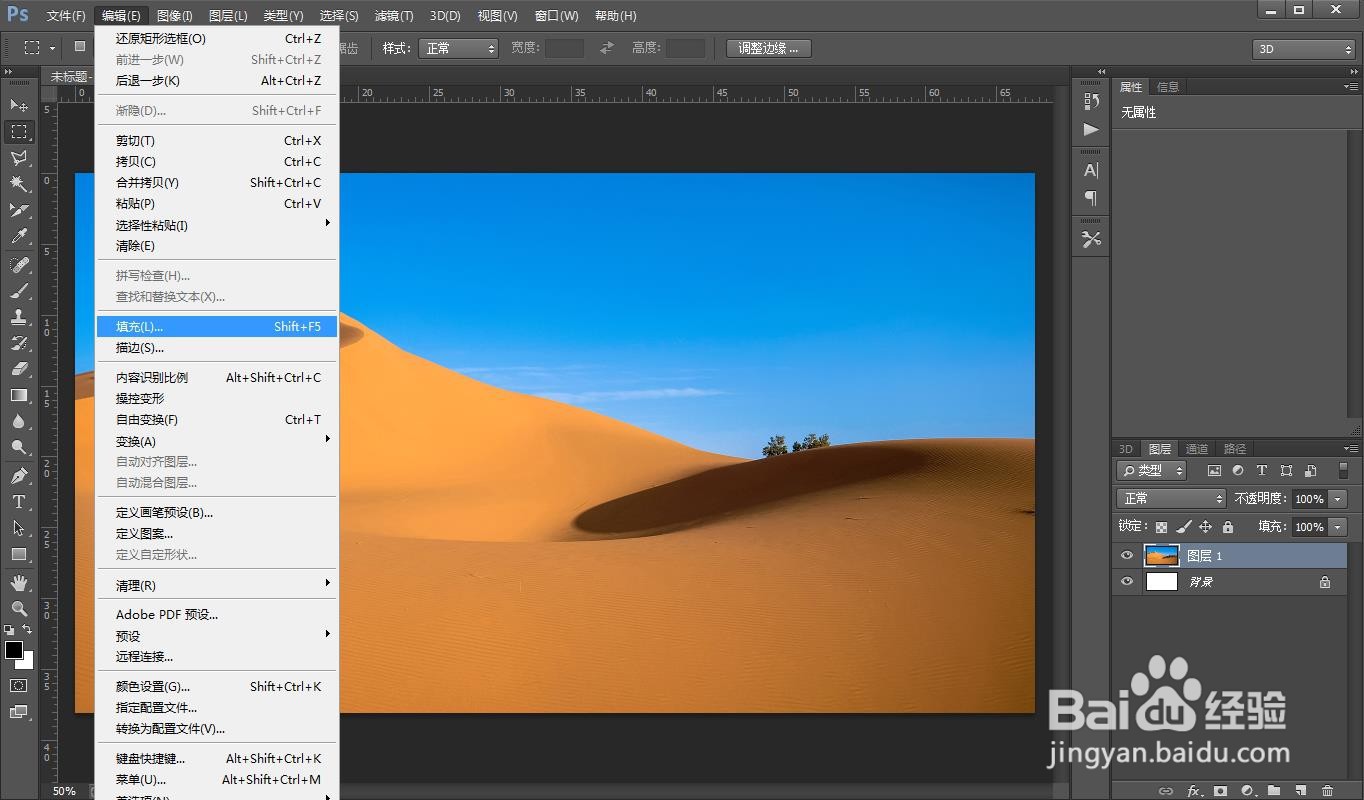The width and height of the screenshot is (1364, 800).
Task: Toggle lock image pixels brush icon
Action: 1183,527
